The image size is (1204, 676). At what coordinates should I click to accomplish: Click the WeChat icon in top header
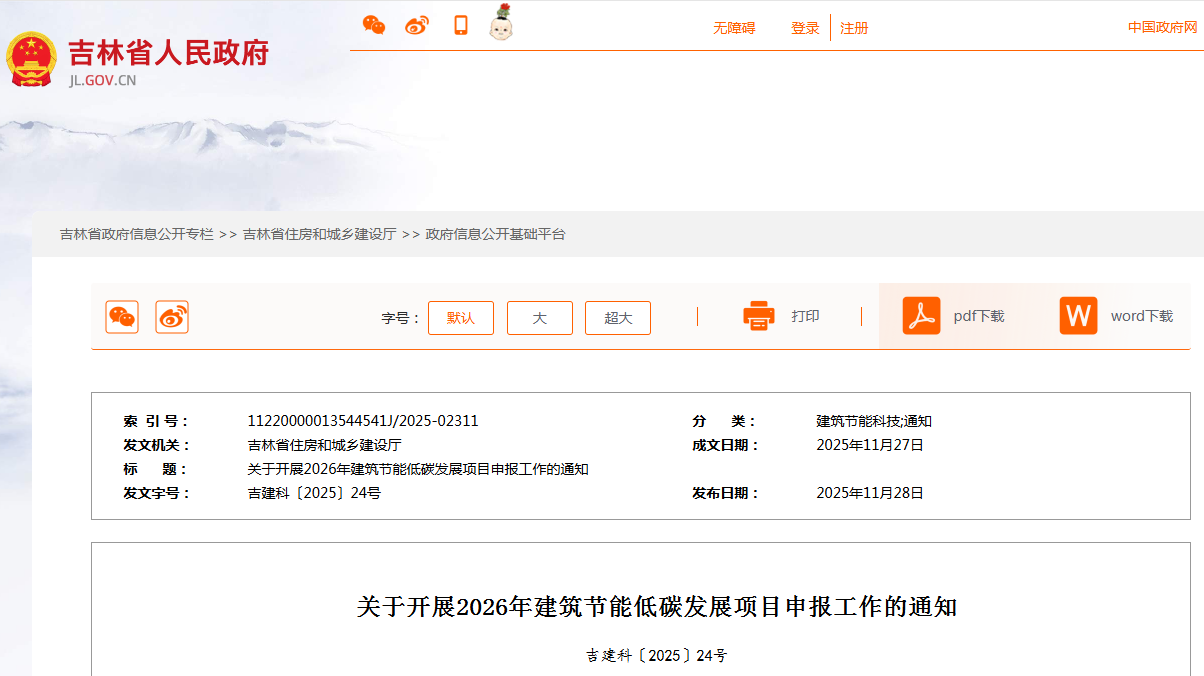(x=374, y=26)
